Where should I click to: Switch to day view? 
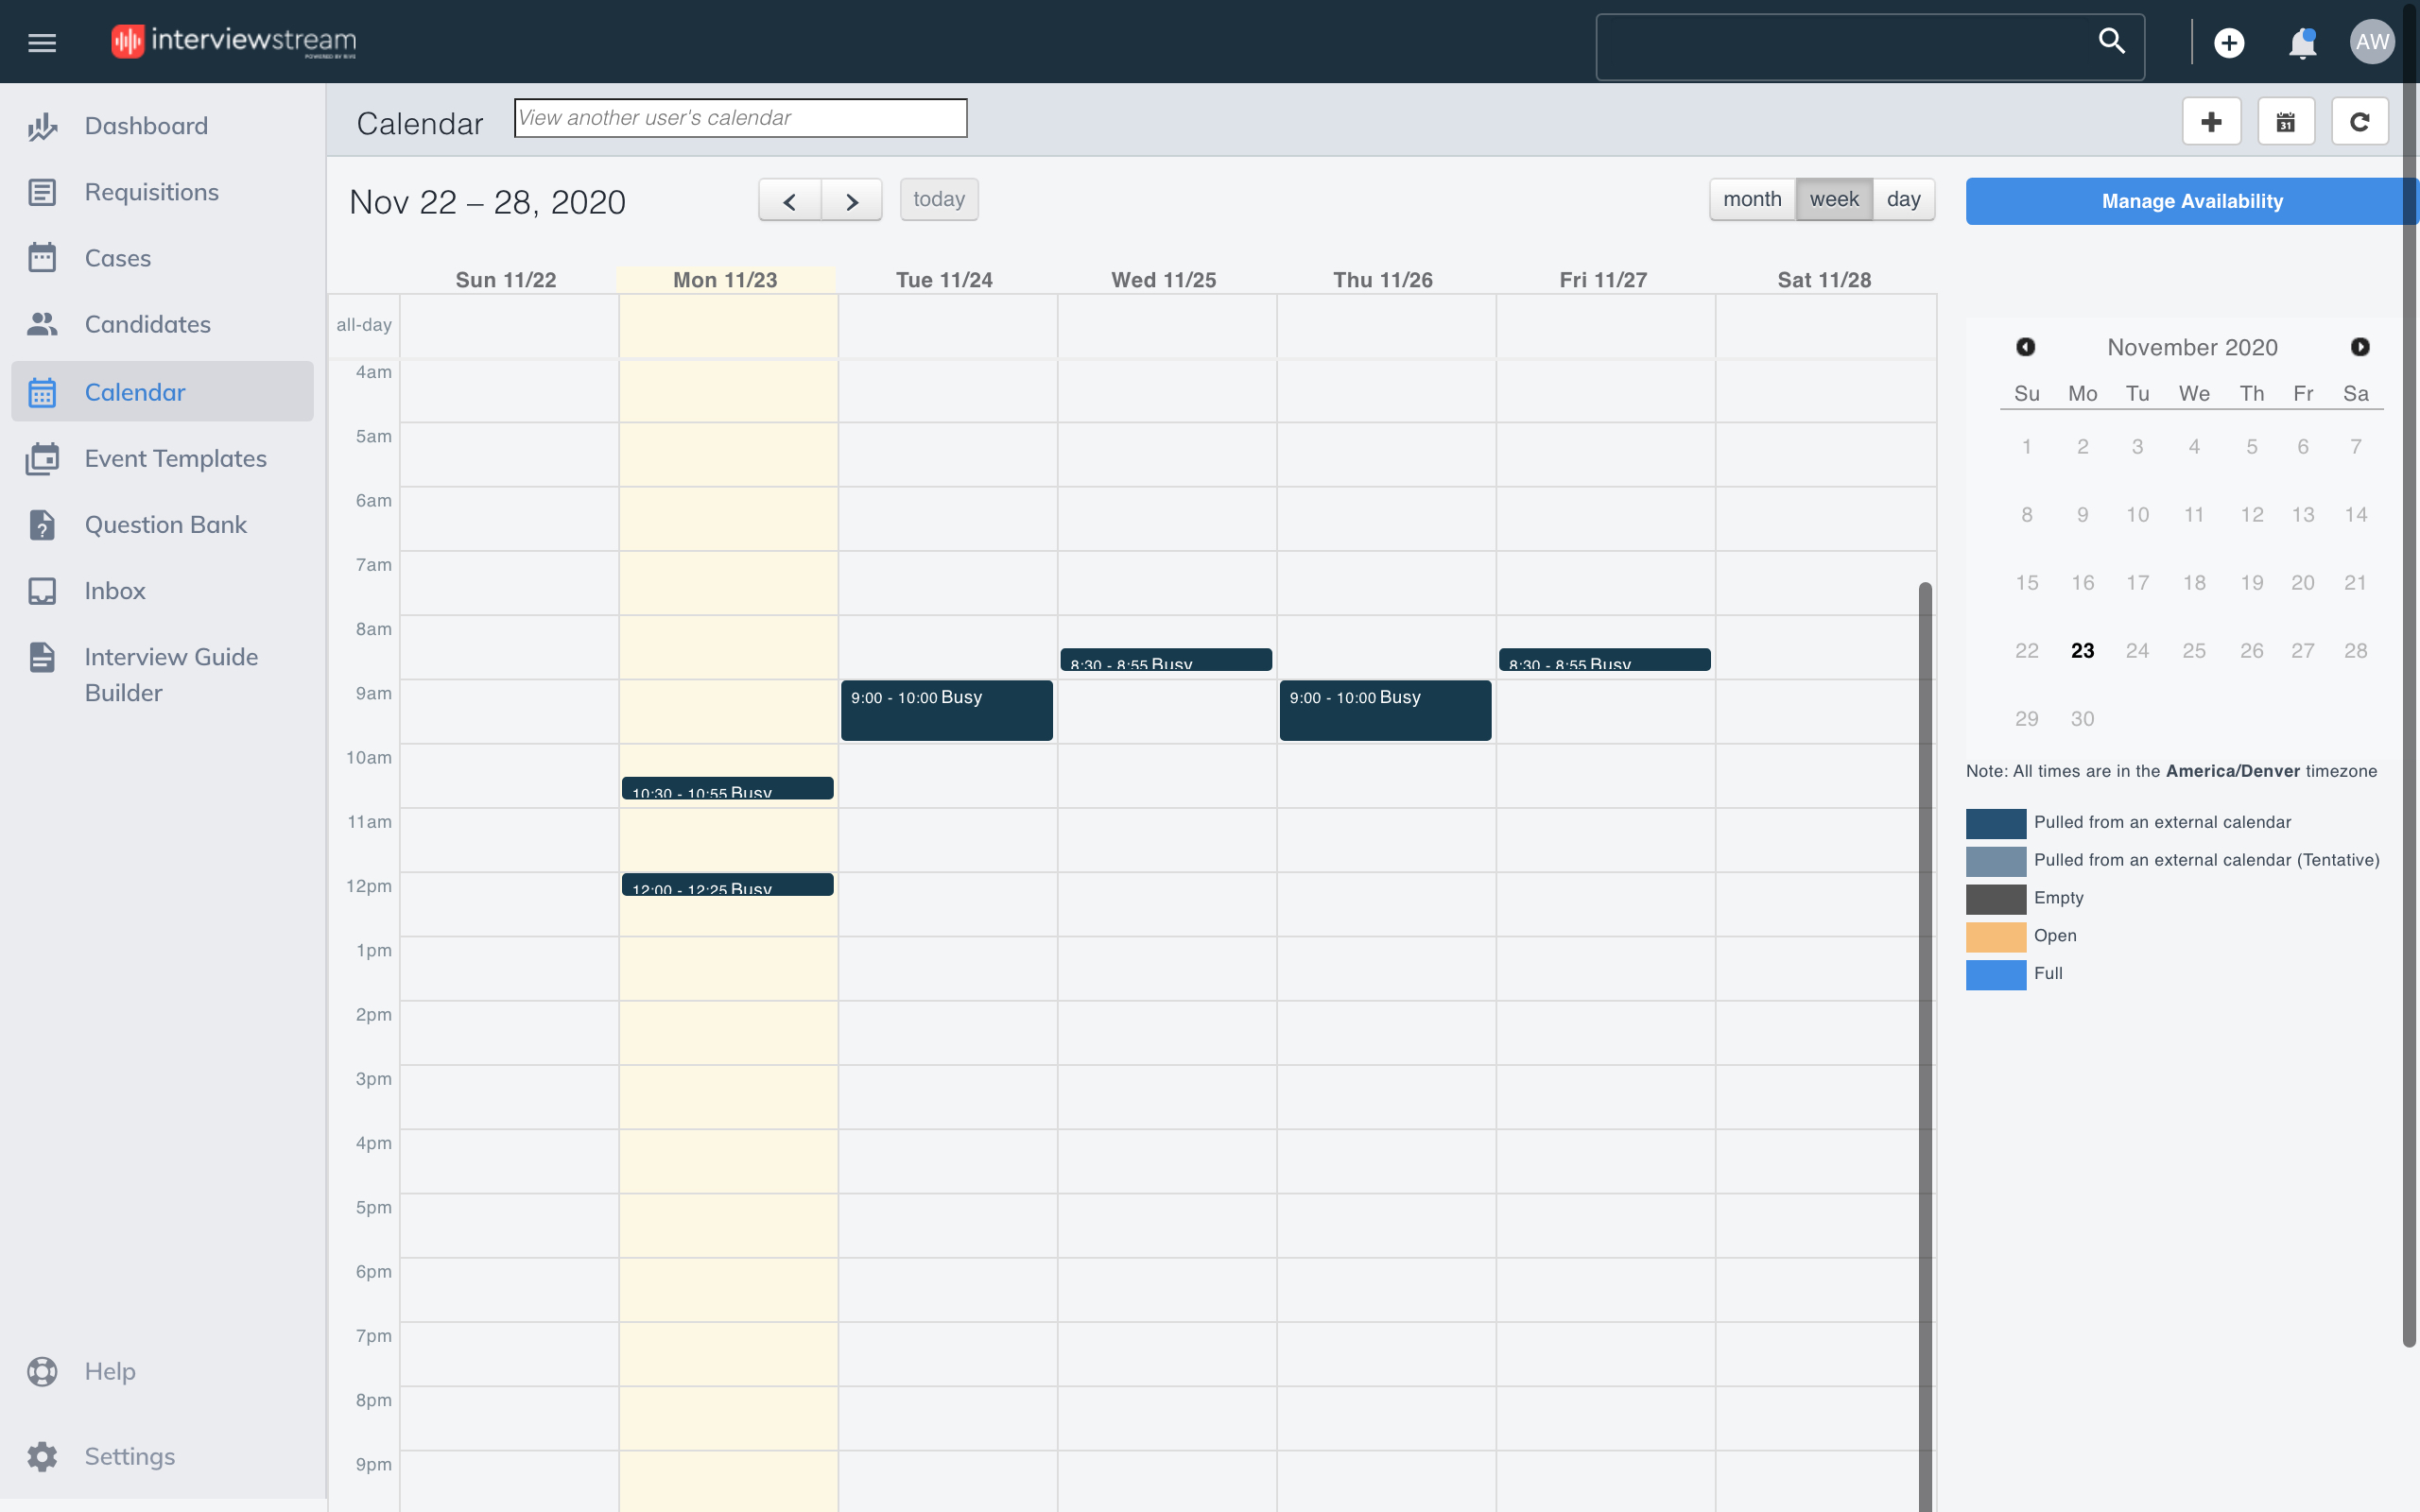pyautogui.click(x=1904, y=199)
